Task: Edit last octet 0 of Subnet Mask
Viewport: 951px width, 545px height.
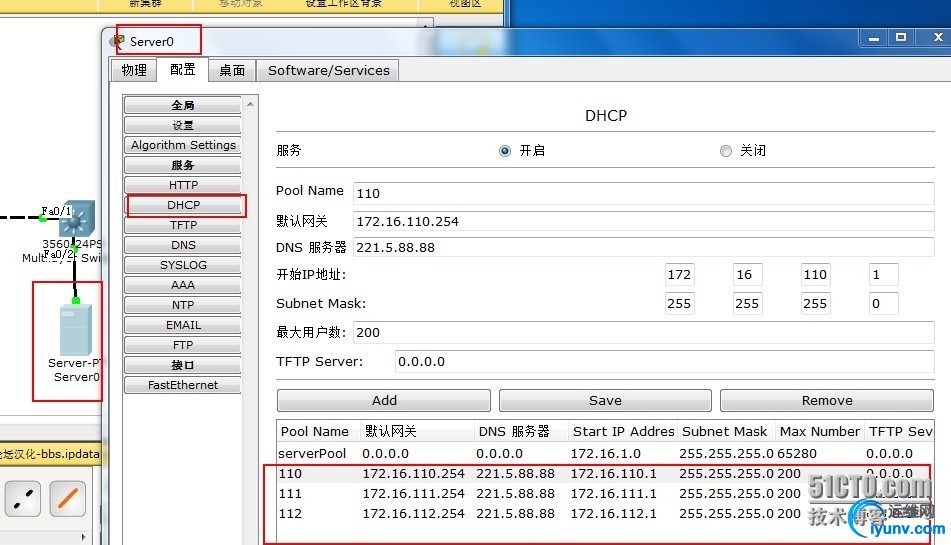Action: pos(883,303)
